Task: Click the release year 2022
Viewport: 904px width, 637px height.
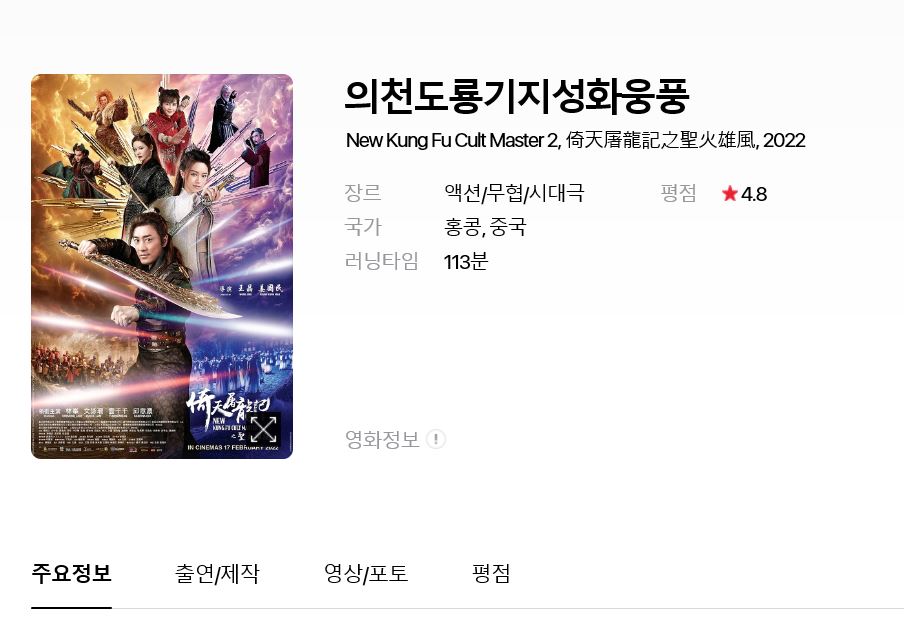Action: point(784,140)
